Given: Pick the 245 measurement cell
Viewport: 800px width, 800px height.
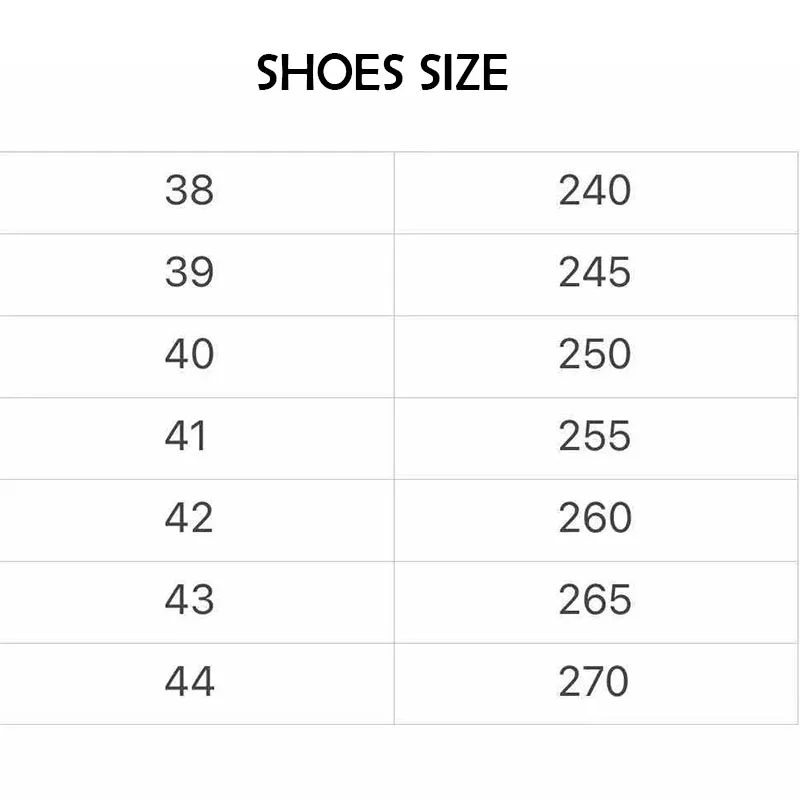Looking at the screenshot, I should point(595,272).
